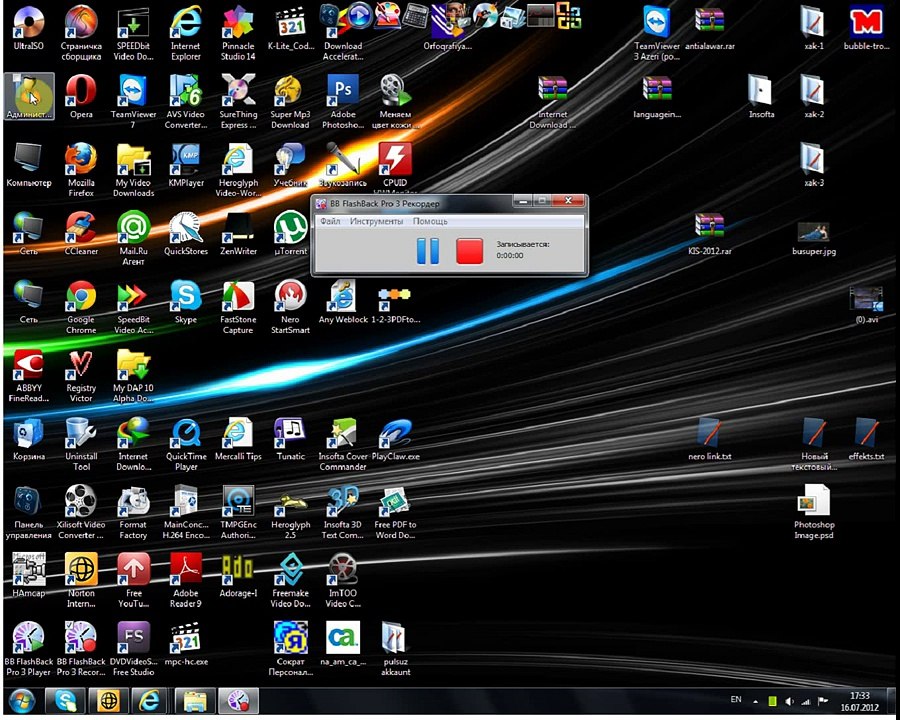The image size is (900, 720).
Task: Switch to BB FlashBack taskbar button
Action: 238,700
